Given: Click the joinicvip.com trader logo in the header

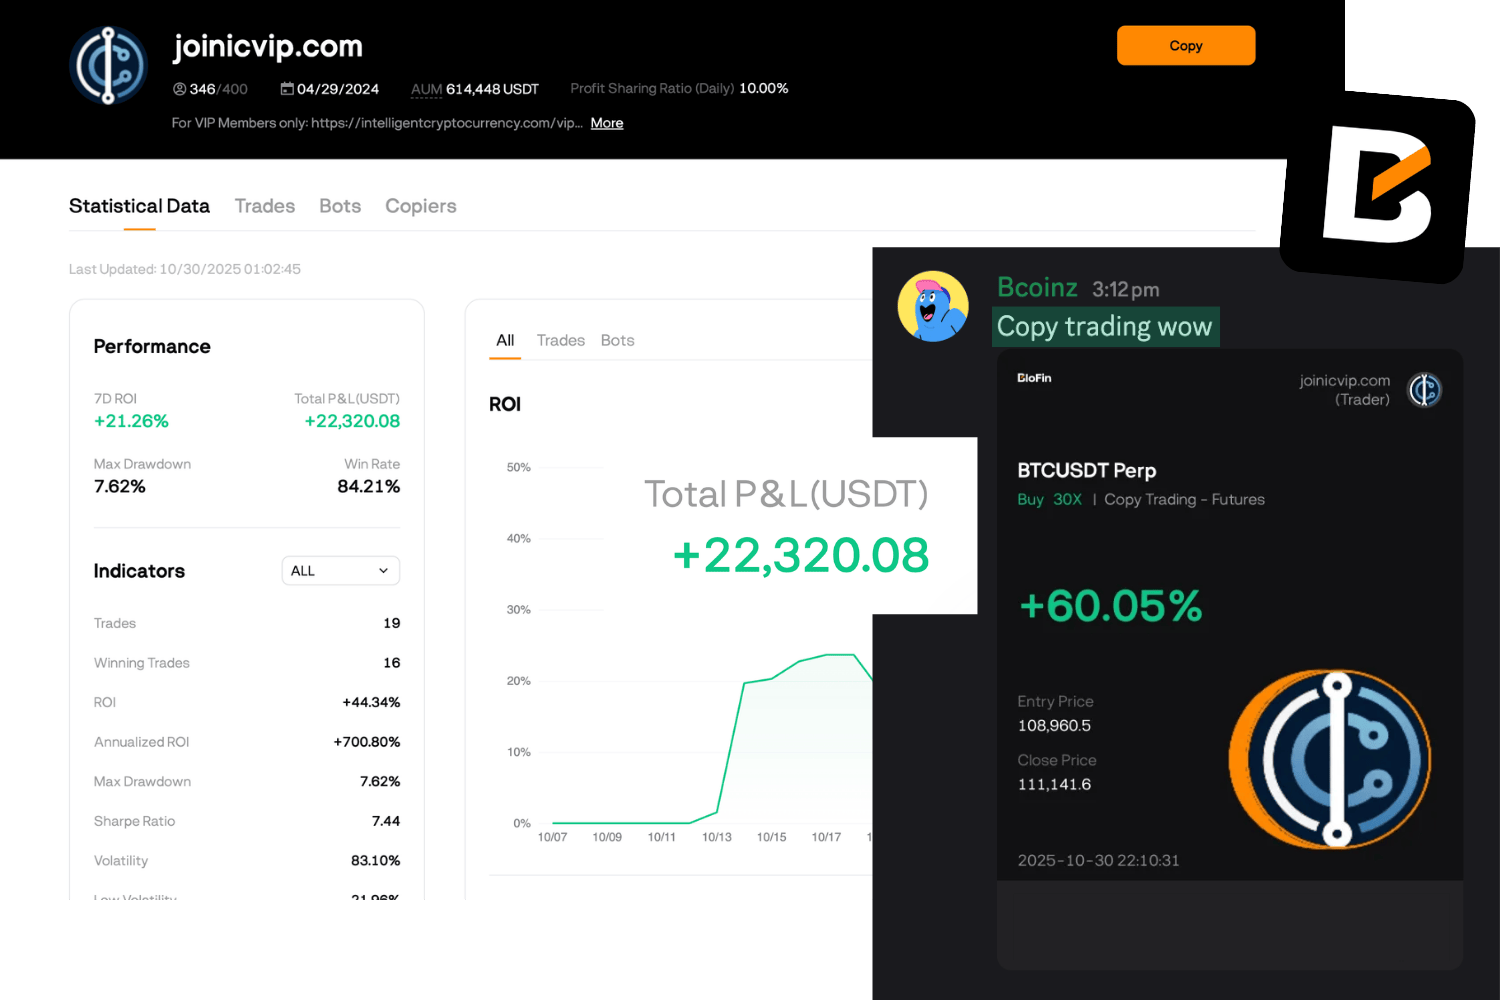Looking at the screenshot, I should pos(109,66).
